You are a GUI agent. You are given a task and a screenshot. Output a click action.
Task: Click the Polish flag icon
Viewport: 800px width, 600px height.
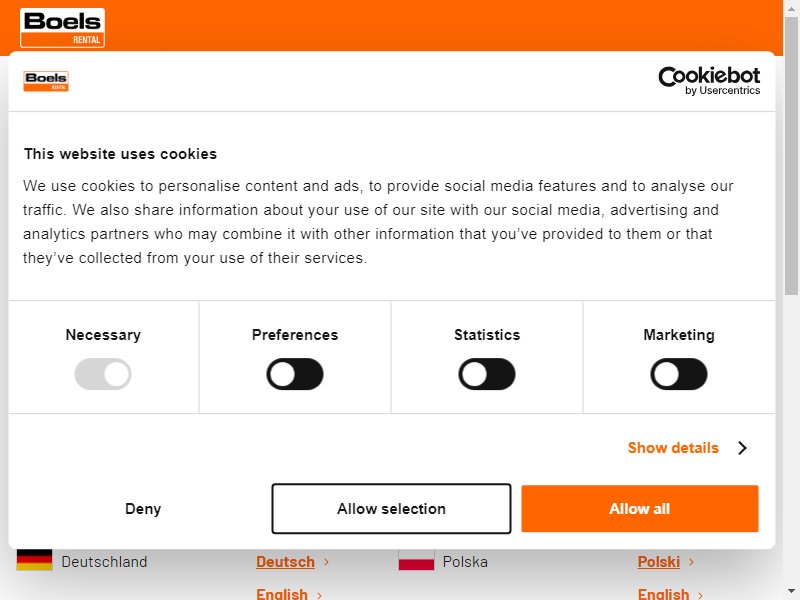(x=416, y=560)
